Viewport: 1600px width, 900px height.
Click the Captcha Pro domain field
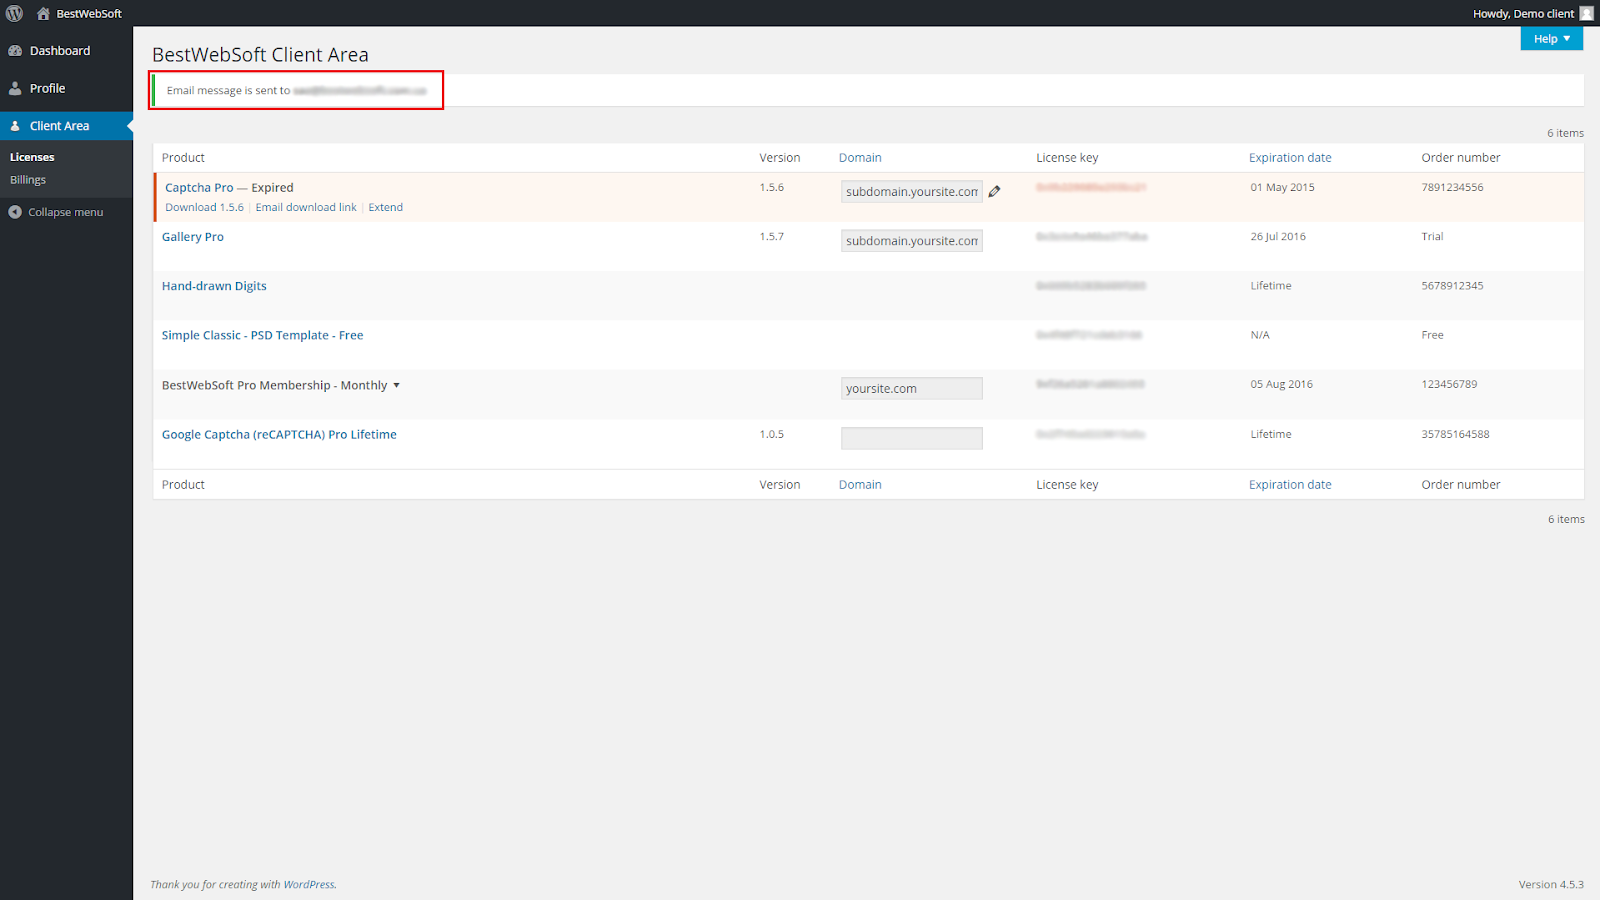[x=912, y=191]
